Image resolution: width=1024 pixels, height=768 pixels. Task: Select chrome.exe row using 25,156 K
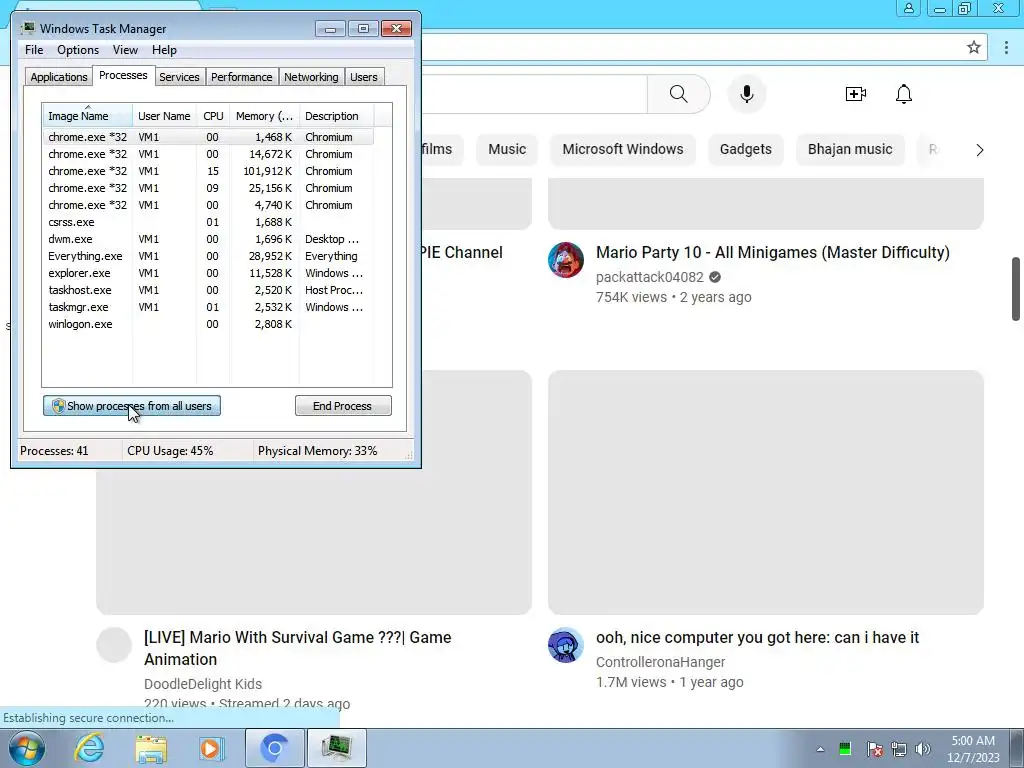pos(208,188)
